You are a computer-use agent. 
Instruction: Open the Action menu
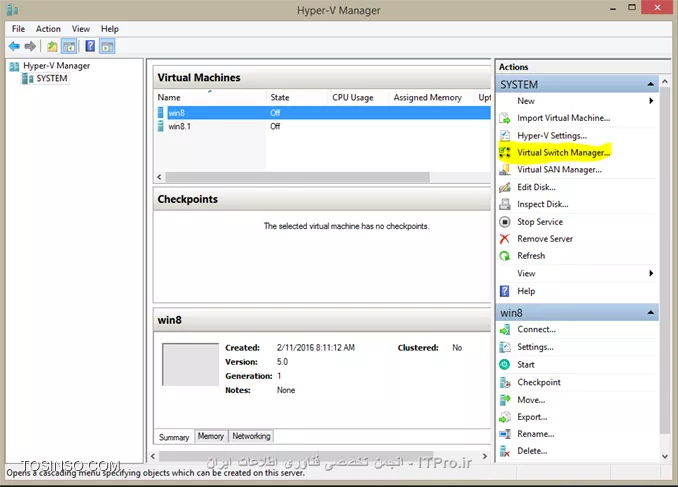[48, 29]
